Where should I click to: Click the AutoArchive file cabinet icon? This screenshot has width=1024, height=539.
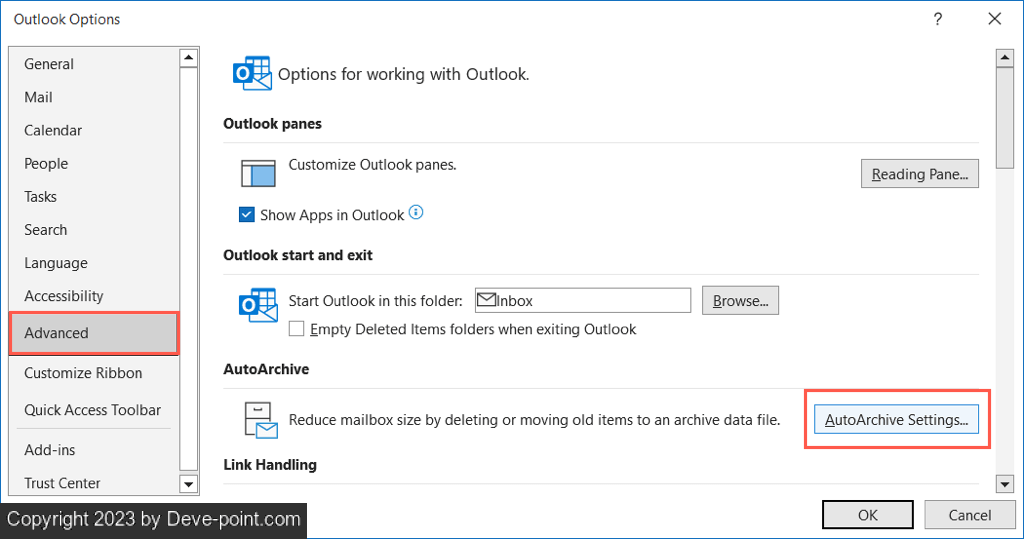point(258,420)
